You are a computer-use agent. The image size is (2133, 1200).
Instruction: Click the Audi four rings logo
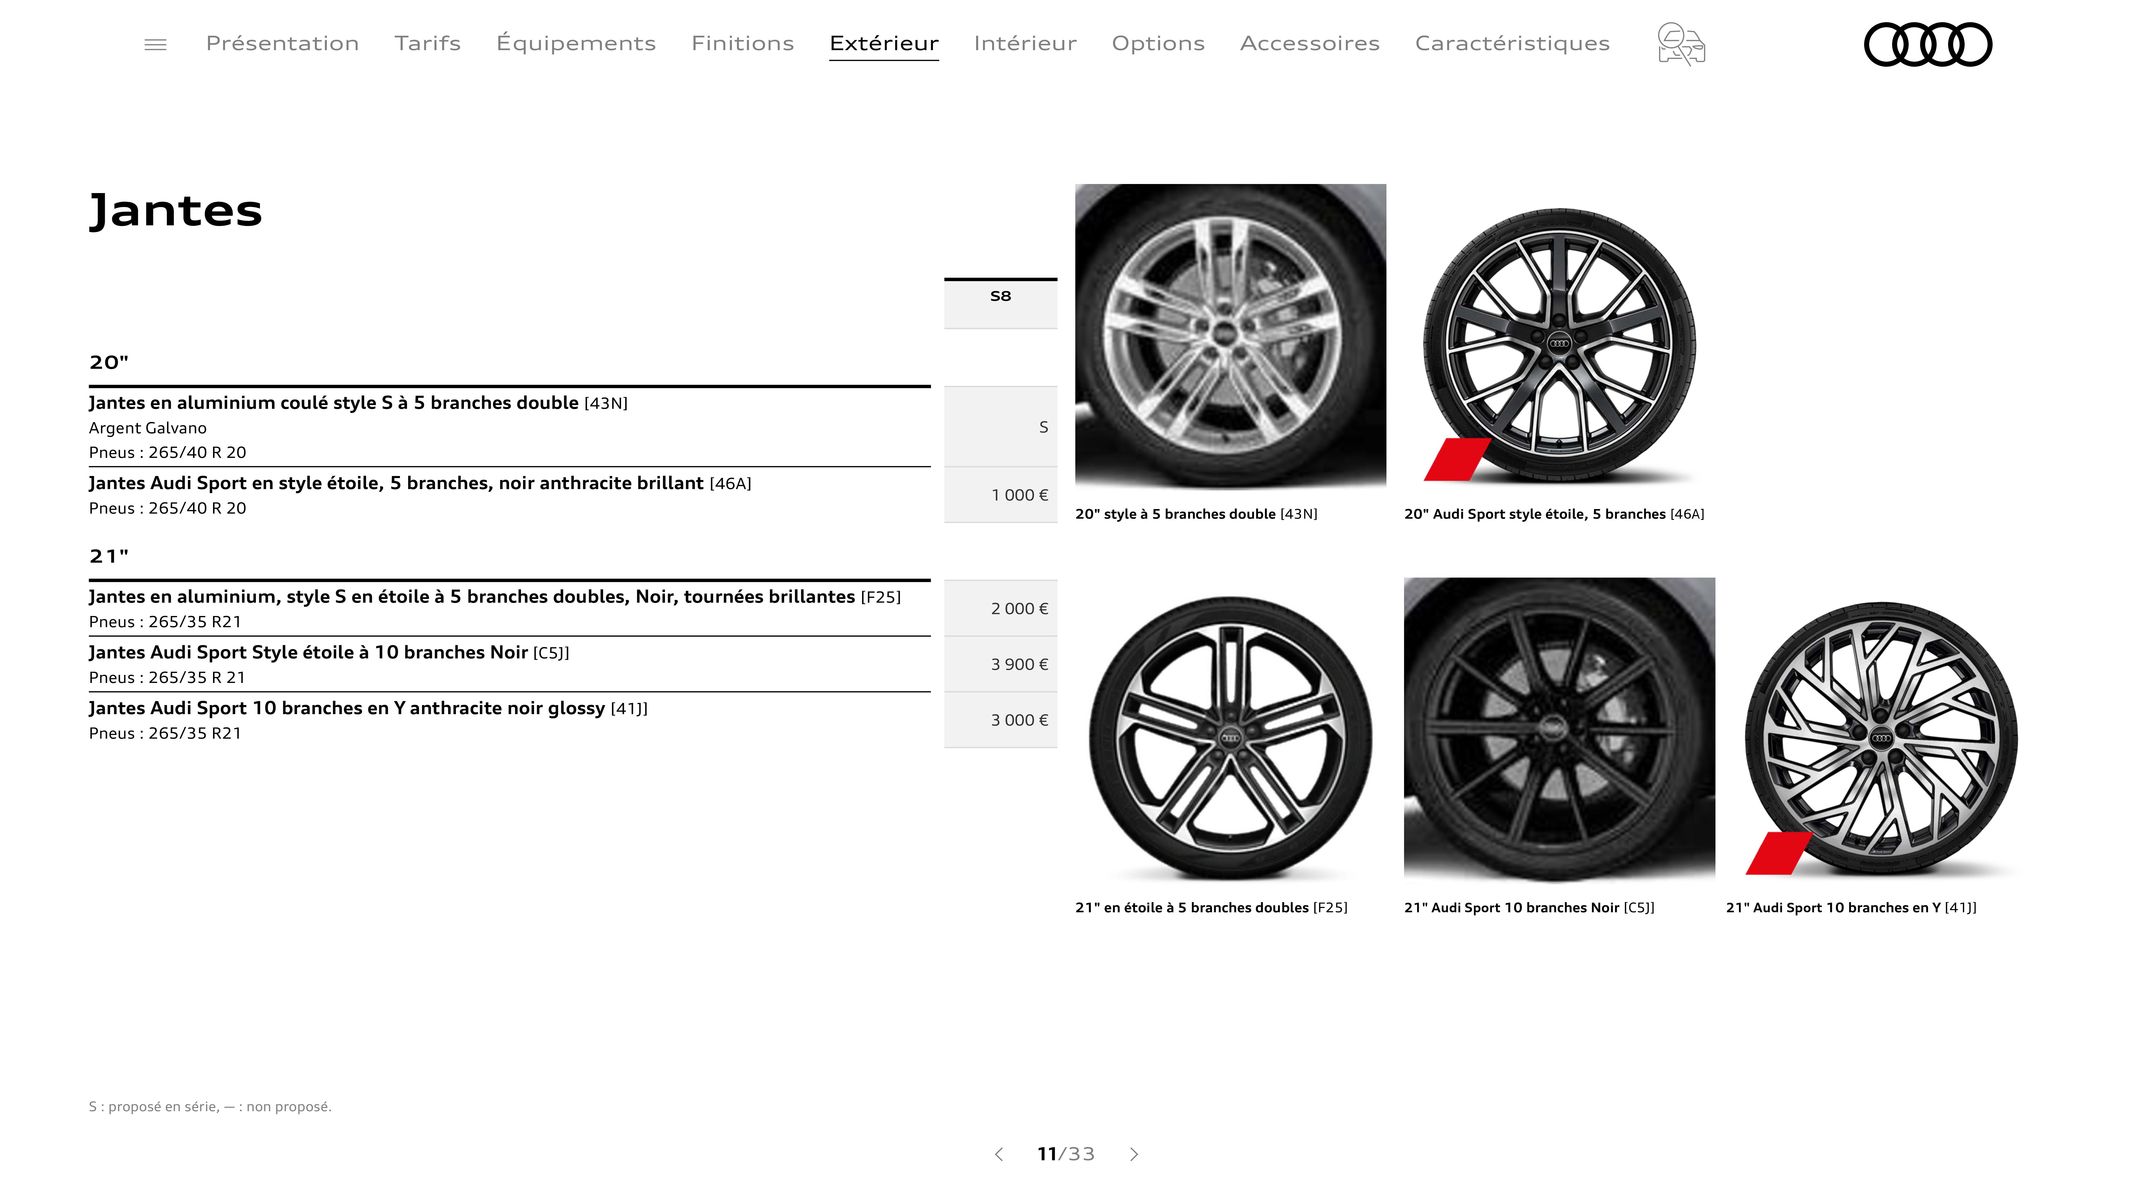[x=1928, y=44]
